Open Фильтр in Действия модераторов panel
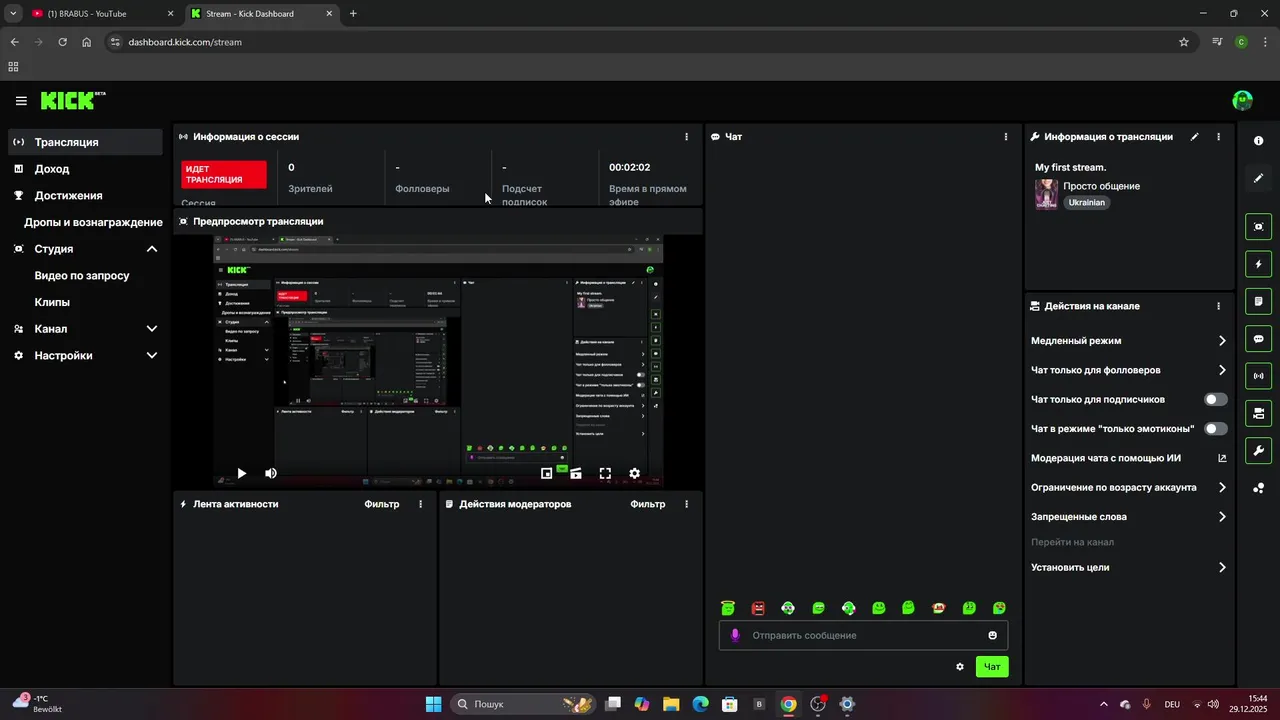The image size is (1280, 720). click(648, 504)
